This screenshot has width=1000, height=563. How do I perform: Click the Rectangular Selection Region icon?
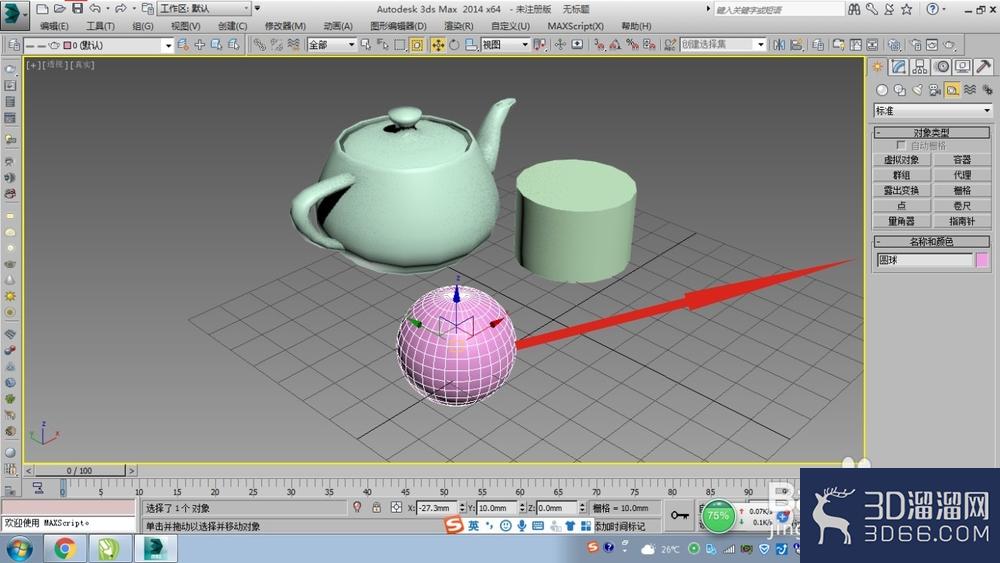(x=400, y=45)
